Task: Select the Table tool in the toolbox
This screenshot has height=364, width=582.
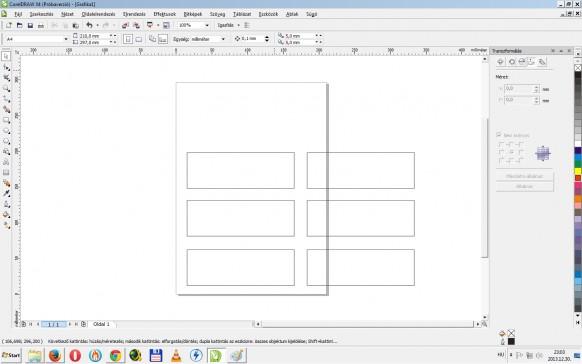Action: click(6, 173)
